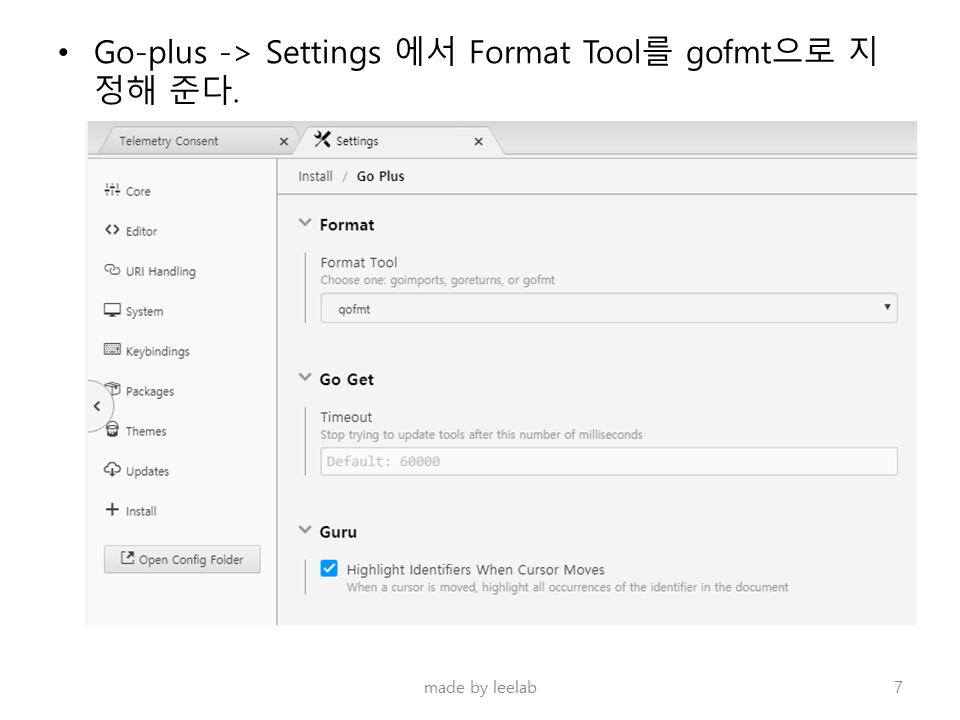The image size is (960, 720).
Task: Click the Go Plus breadcrumb
Action: click(x=381, y=176)
